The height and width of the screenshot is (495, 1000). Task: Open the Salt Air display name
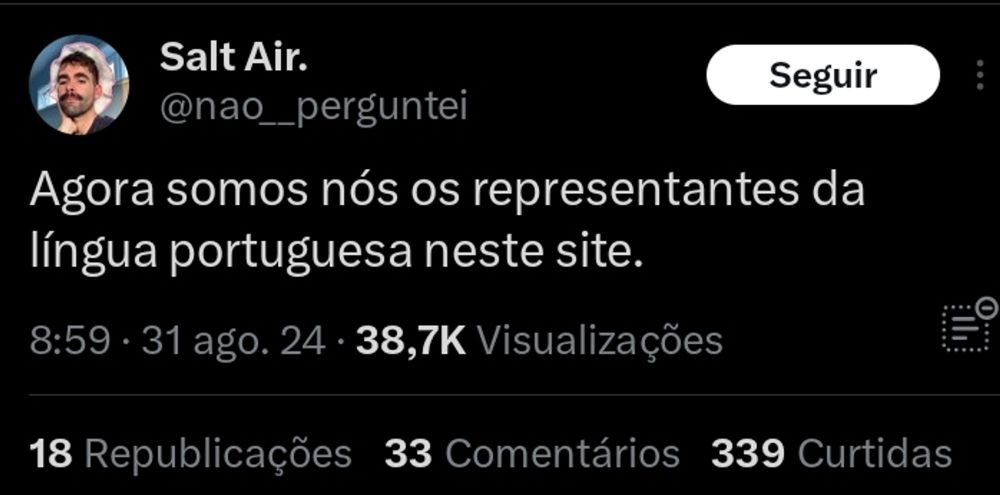[233, 58]
